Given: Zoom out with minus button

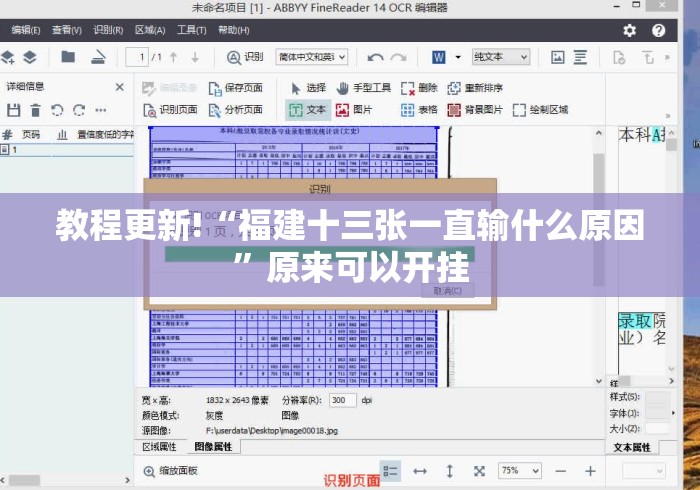Looking at the screenshot, I should tap(561, 471).
